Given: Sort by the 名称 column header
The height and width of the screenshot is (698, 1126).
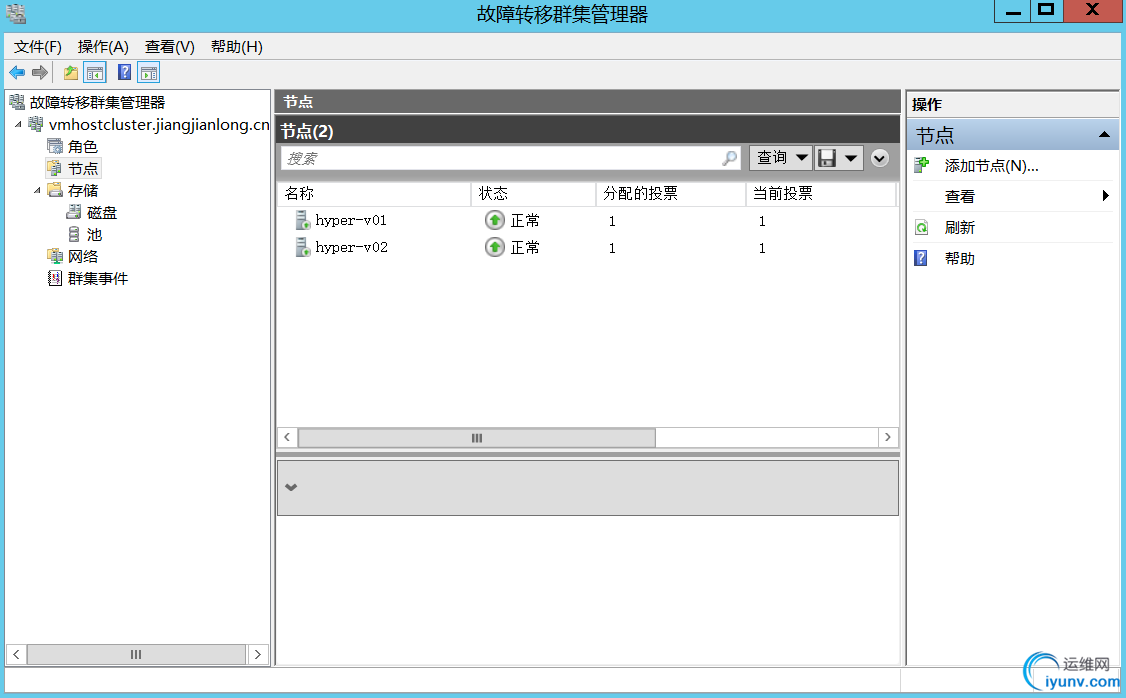Looking at the screenshot, I should click(x=374, y=193).
